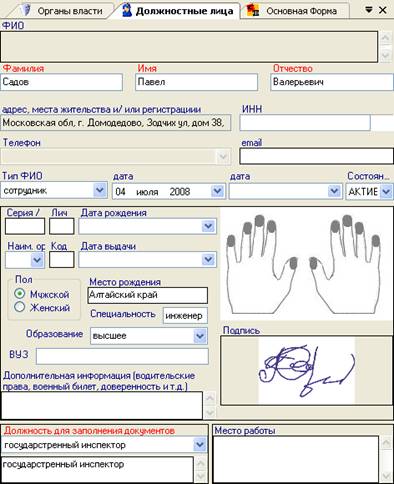This screenshot has width=394, height=484.
Task: Click the Основная Форма tab icon
Action: [x=253, y=10]
